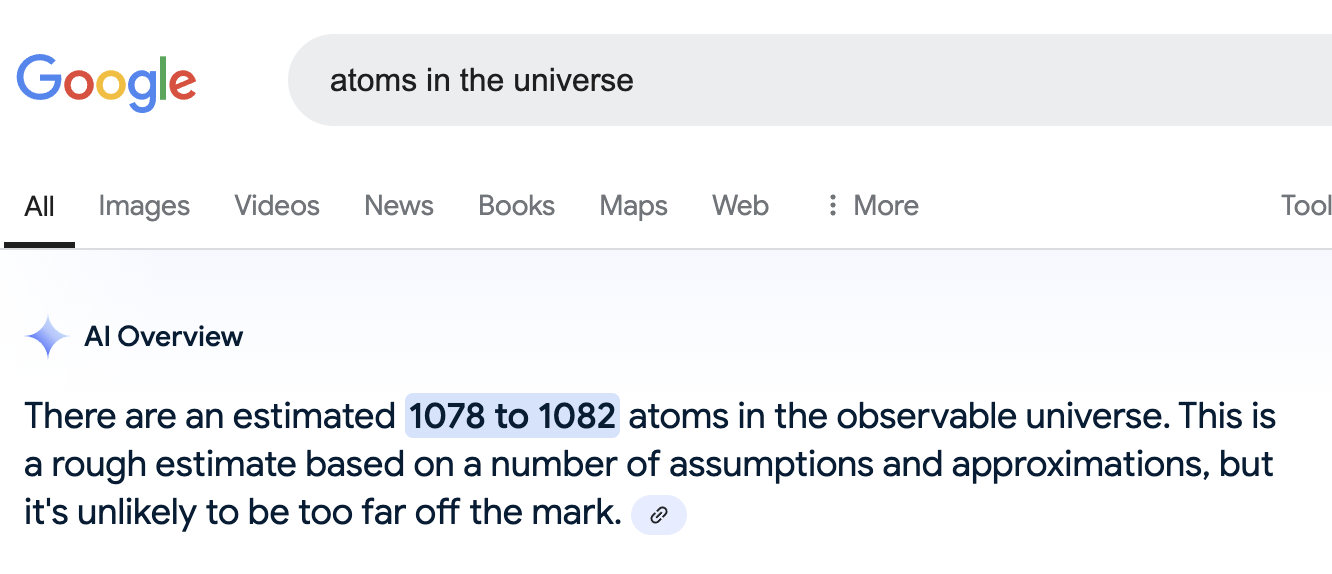The width and height of the screenshot is (1332, 574).
Task: Select the All results tab
Action: tap(39, 206)
